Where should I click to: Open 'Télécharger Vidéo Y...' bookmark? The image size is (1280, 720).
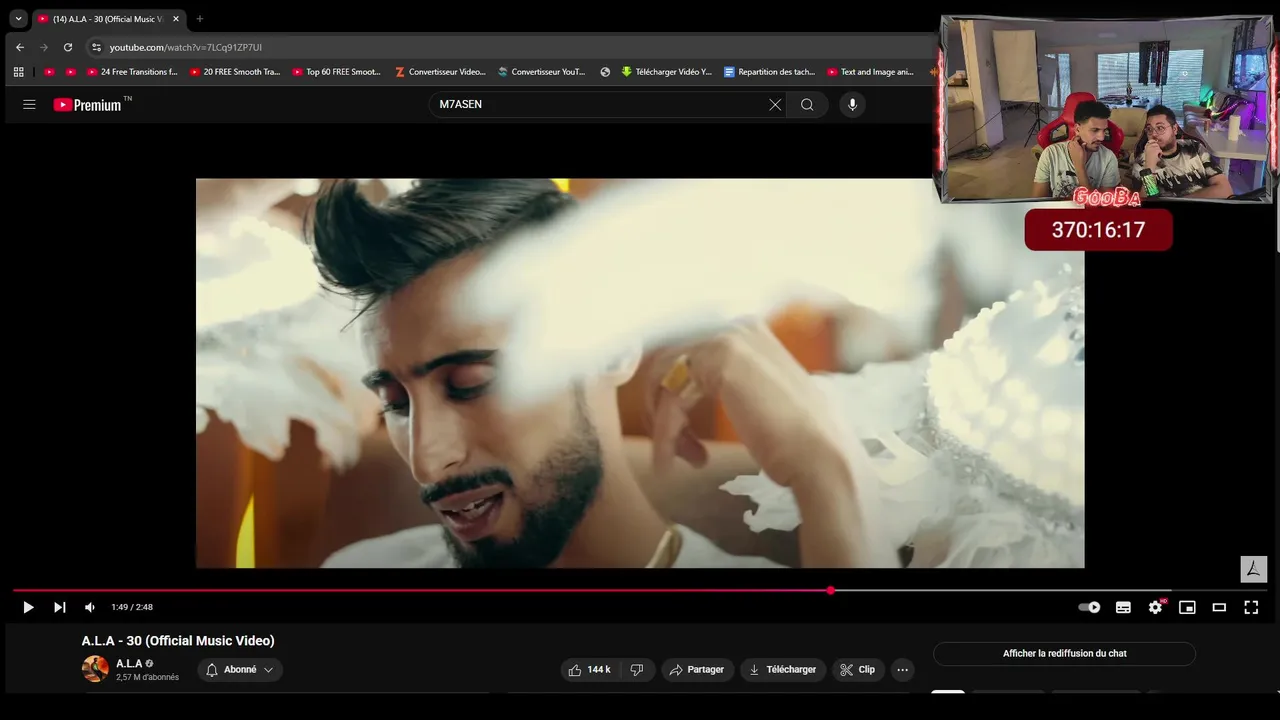667,72
